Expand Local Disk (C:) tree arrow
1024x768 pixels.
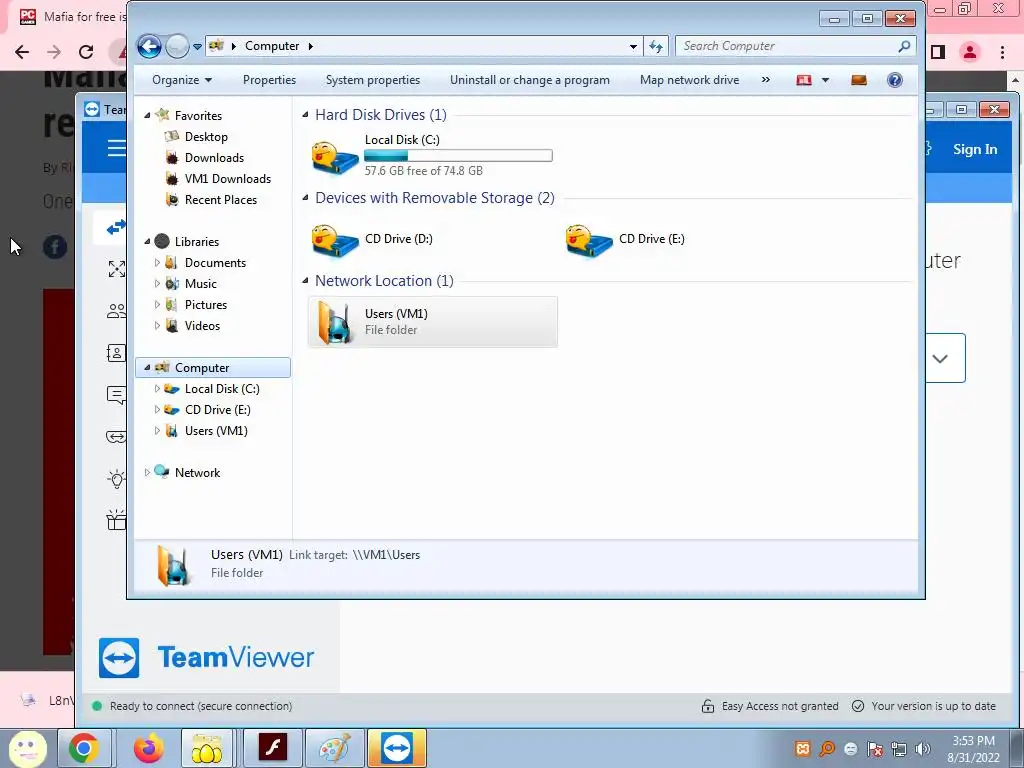click(157, 389)
